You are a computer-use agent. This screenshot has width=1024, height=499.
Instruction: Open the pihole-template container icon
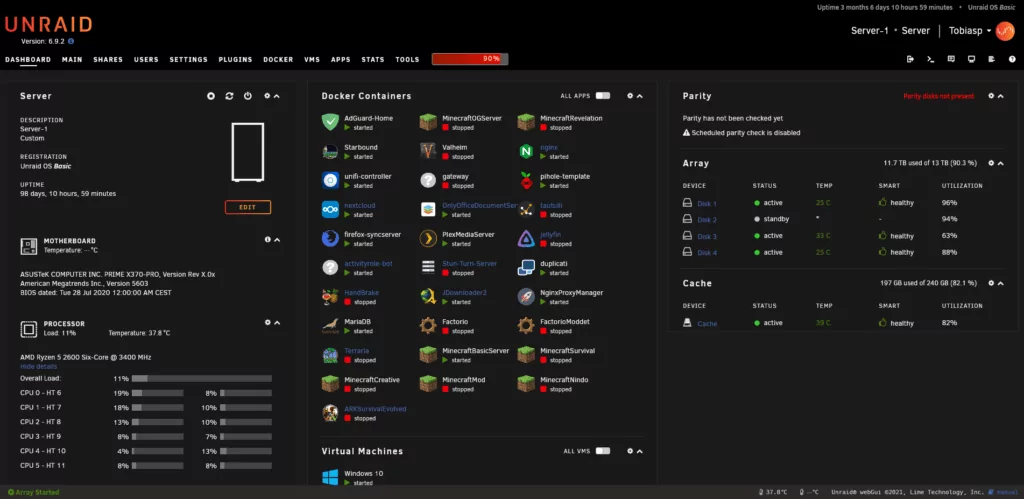[526, 180]
